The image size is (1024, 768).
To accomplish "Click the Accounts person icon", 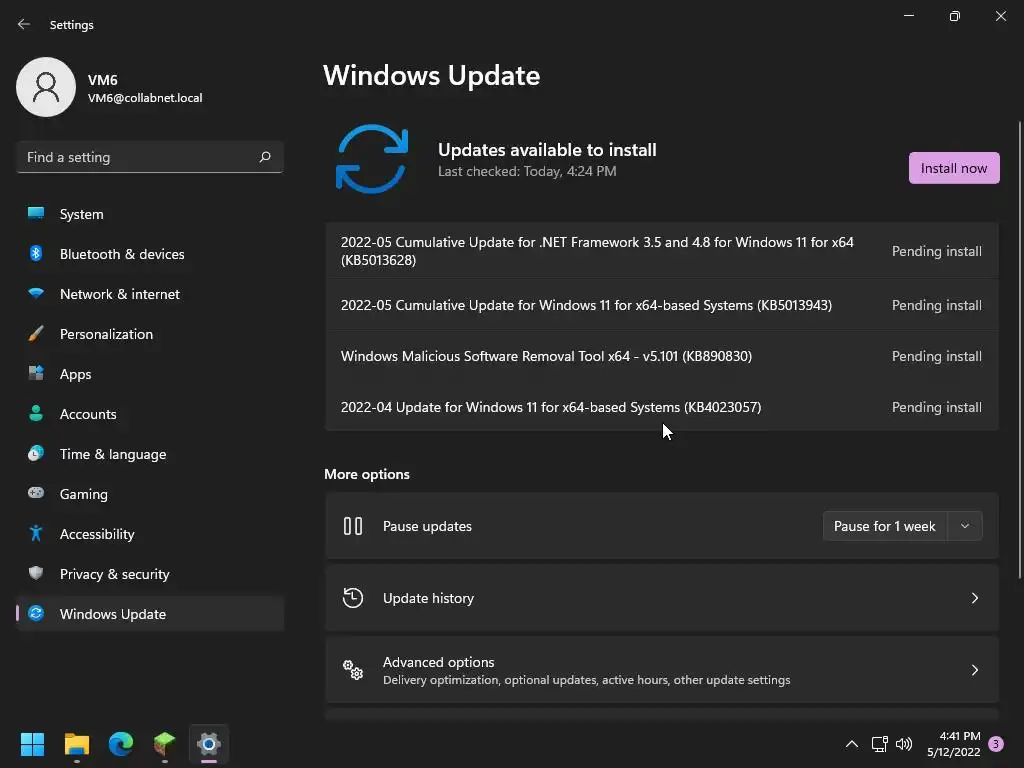I will pyautogui.click(x=36, y=413).
